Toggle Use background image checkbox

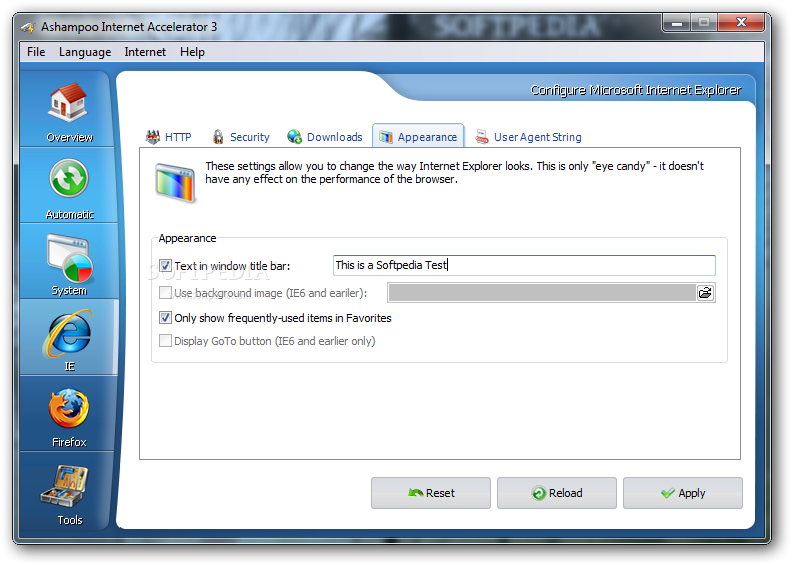[165, 293]
